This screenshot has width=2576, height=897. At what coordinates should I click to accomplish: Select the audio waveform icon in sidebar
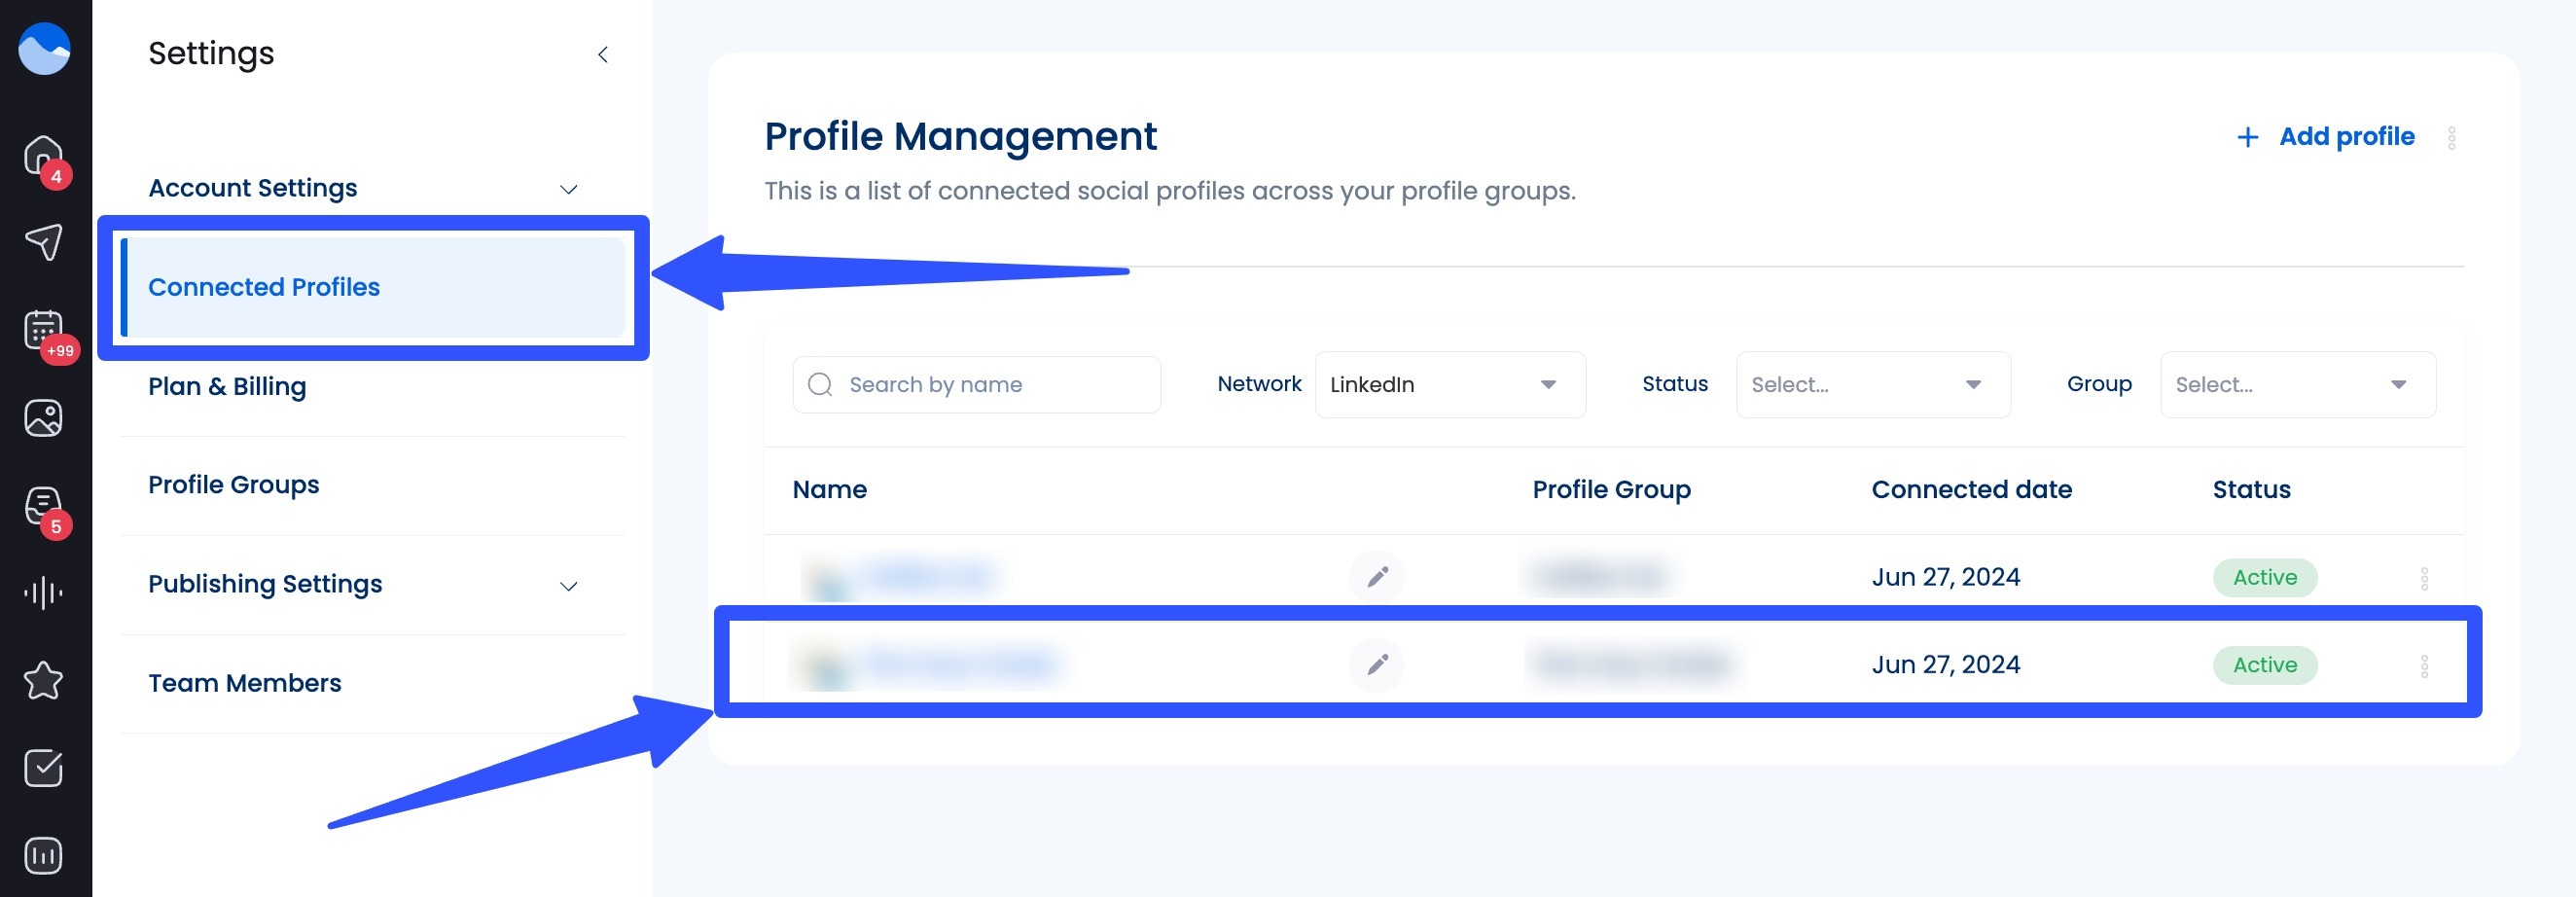[42, 592]
